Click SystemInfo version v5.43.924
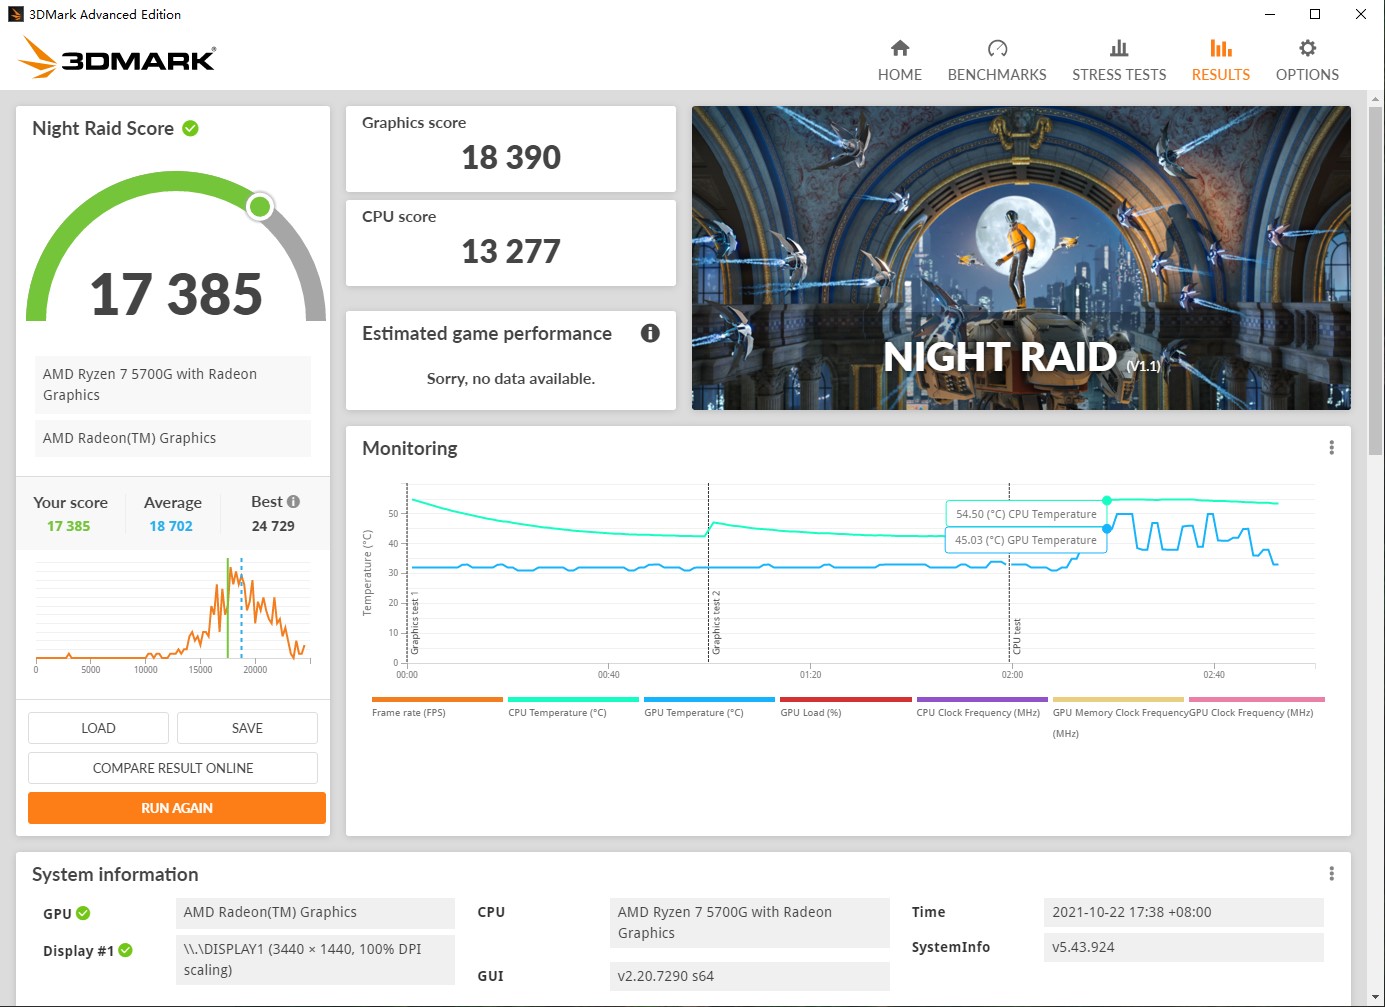This screenshot has height=1007, width=1385. pos(1183,947)
